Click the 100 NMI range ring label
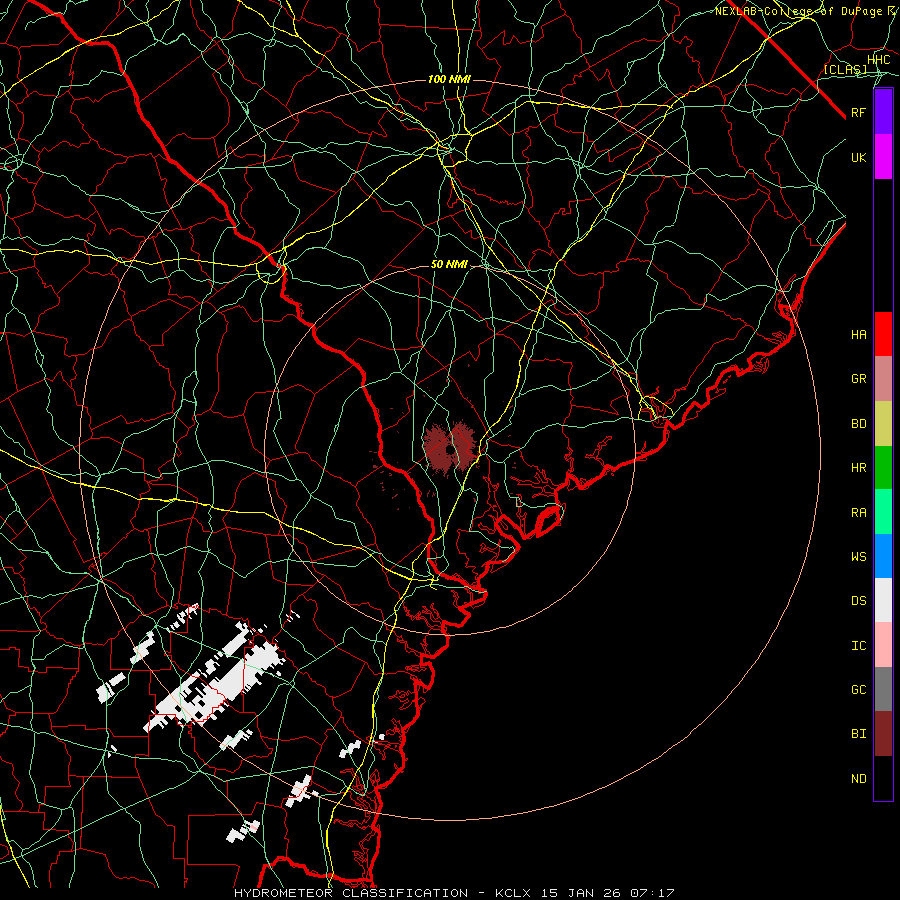Image resolution: width=900 pixels, height=900 pixels. click(x=449, y=79)
